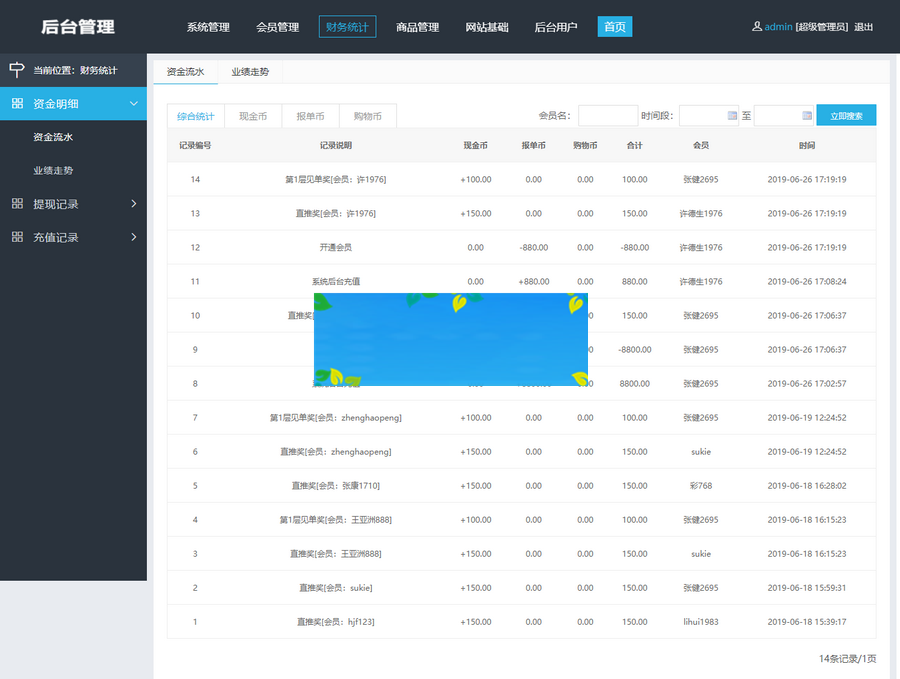Select 业绩走势 in the left sidebar
This screenshot has width=900, height=679.
pos(53,170)
